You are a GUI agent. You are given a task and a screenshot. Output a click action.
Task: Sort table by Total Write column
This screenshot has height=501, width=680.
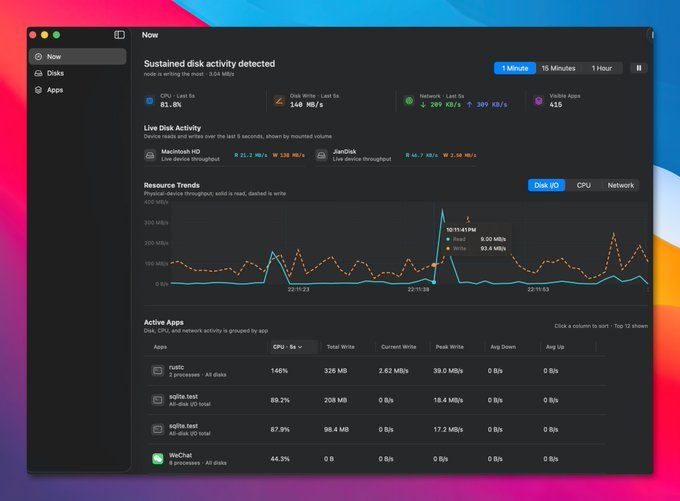click(340, 347)
